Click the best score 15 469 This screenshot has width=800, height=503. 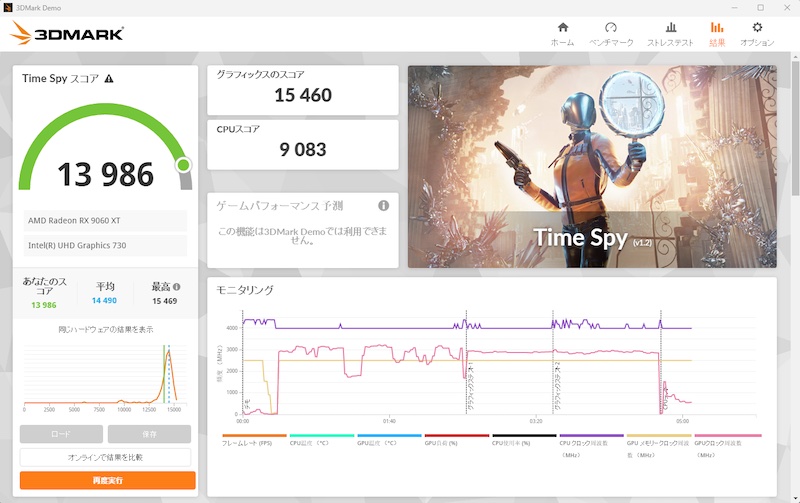[x=164, y=301]
